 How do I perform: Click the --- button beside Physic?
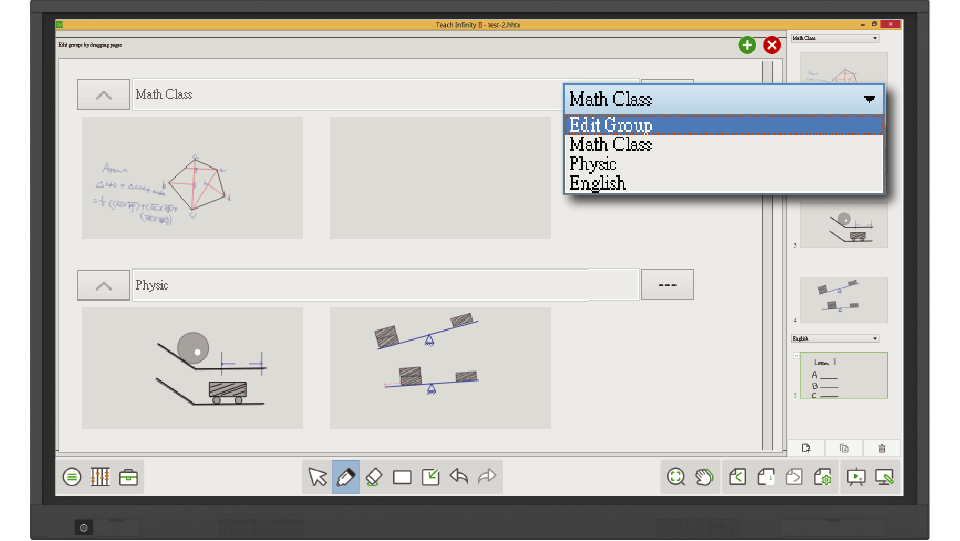(667, 285)
